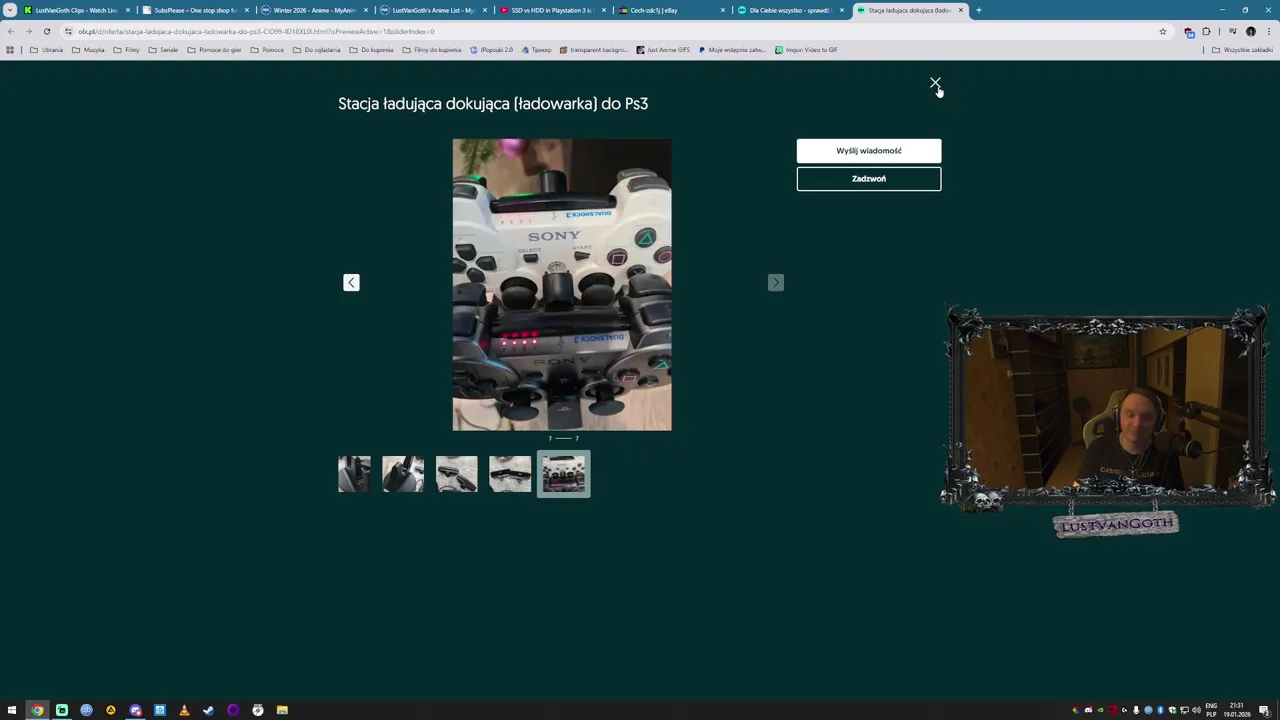Viewport: 1280px width, 720px height.
Task: Switch to LustVanGoth's Anime List tab
Action: tap(434, 10)
